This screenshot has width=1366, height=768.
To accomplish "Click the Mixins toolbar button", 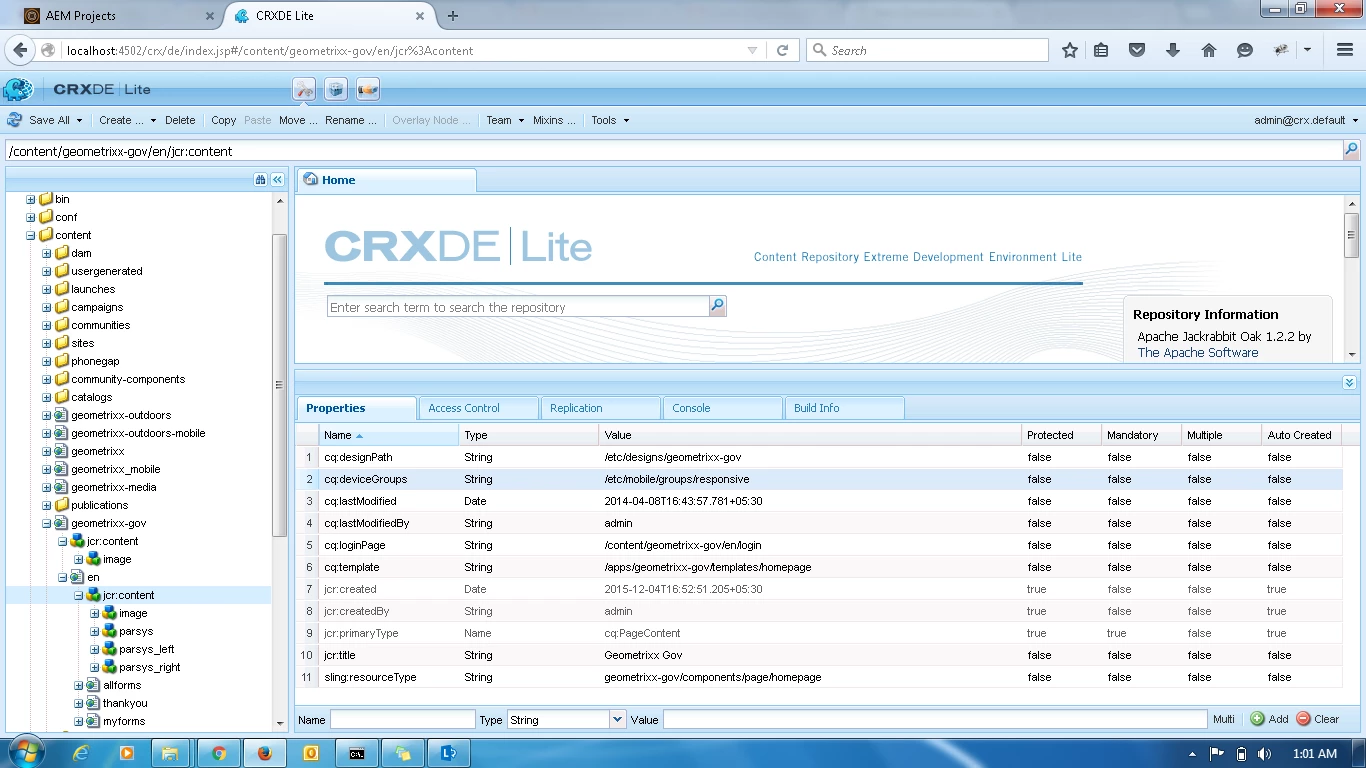I will coord(554,120).
